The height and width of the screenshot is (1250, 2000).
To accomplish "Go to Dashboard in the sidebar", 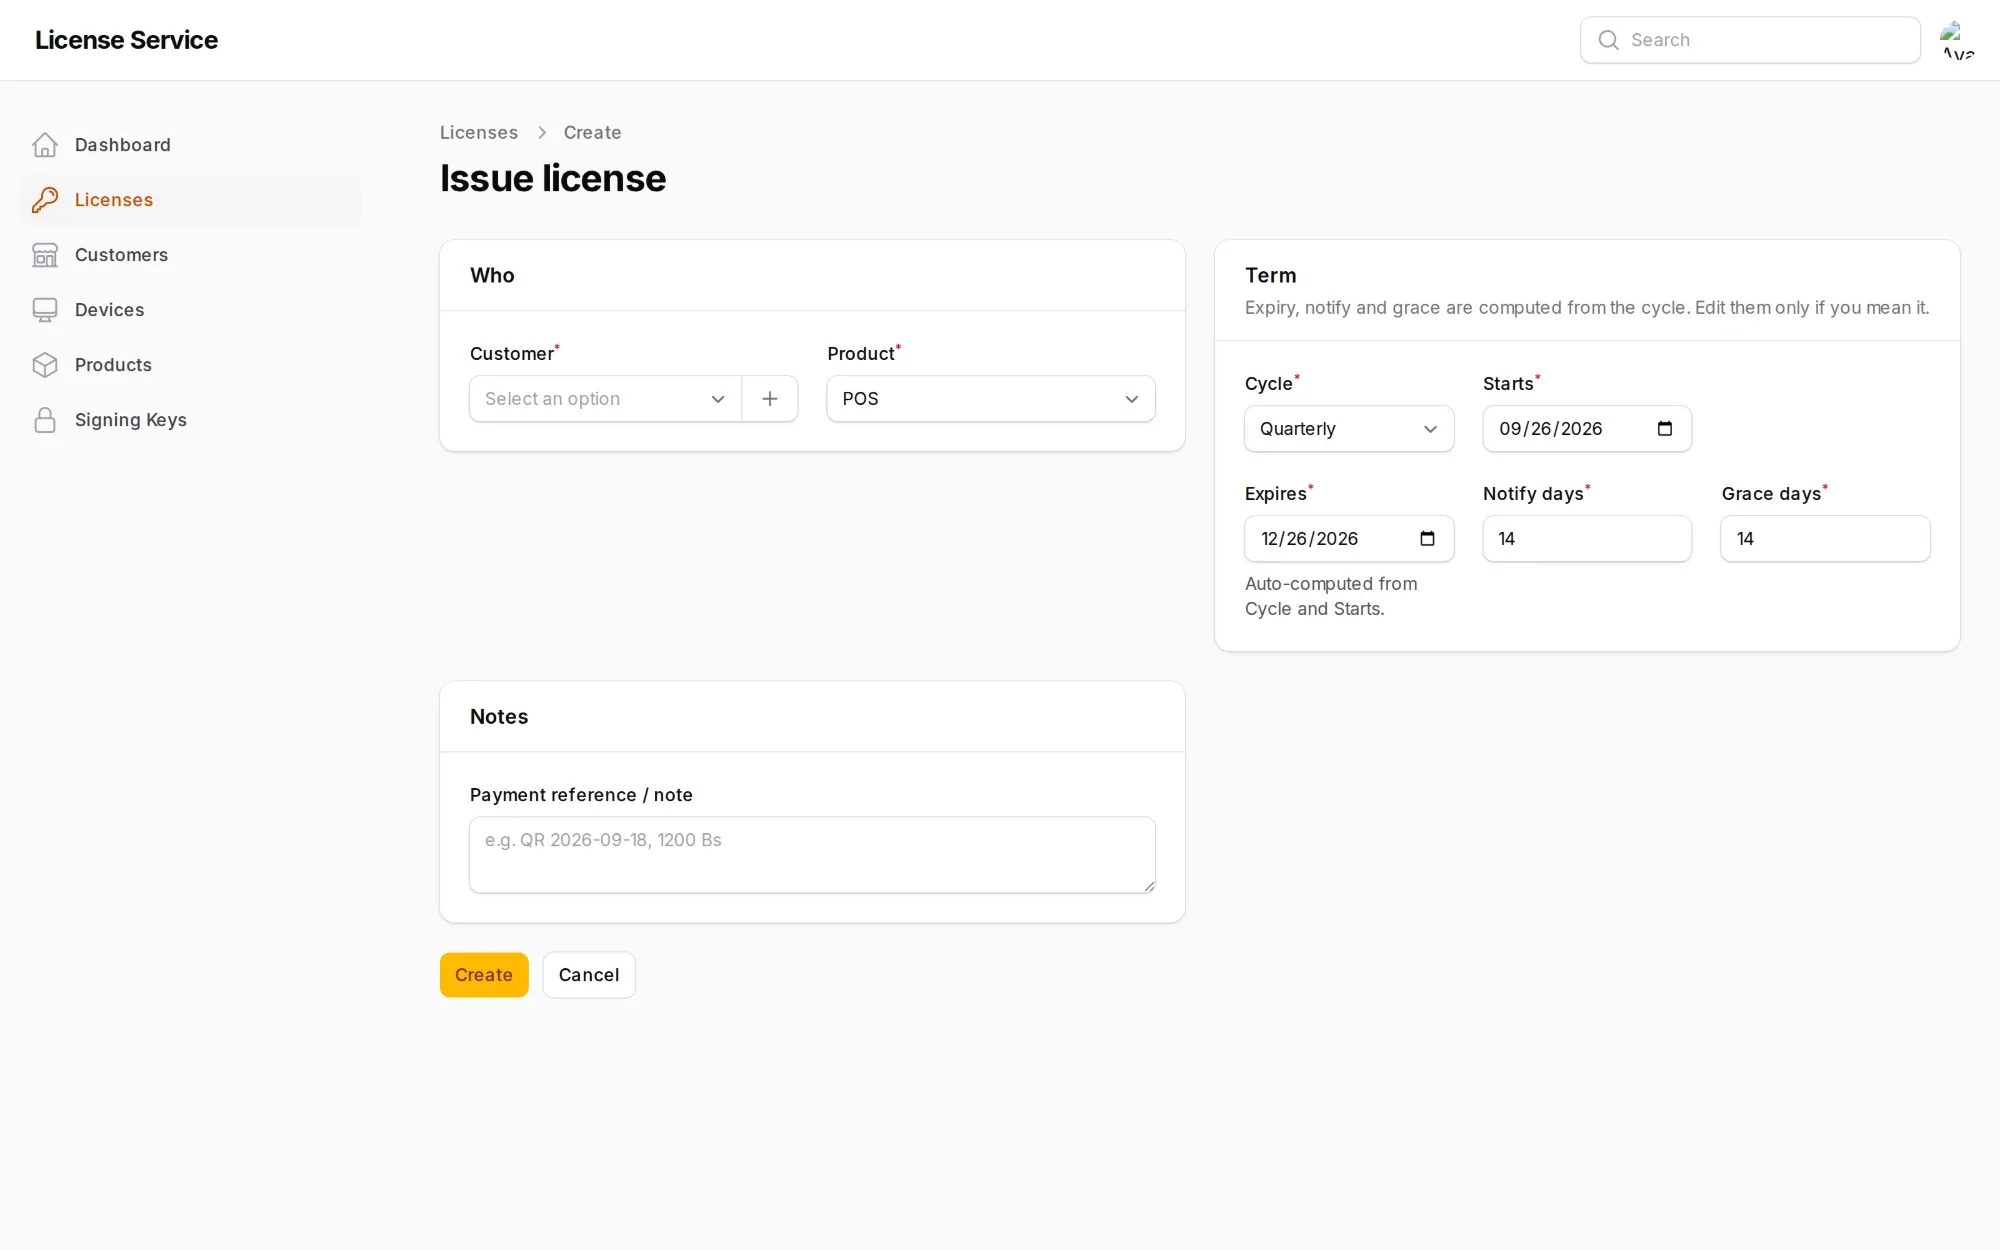I will coord(190,145).
